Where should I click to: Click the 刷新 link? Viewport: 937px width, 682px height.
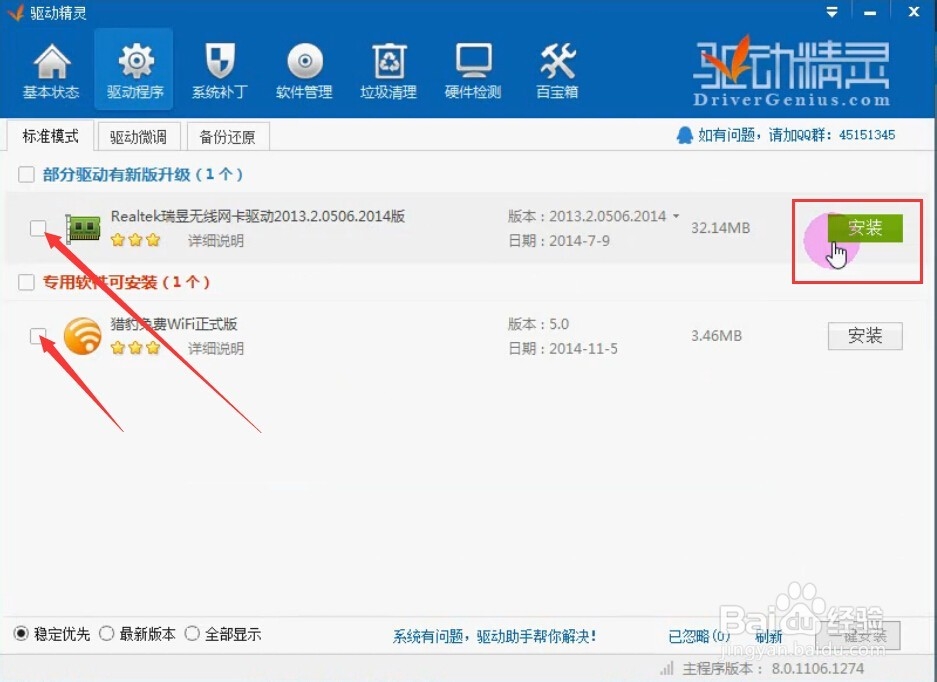tap(768, 636)
